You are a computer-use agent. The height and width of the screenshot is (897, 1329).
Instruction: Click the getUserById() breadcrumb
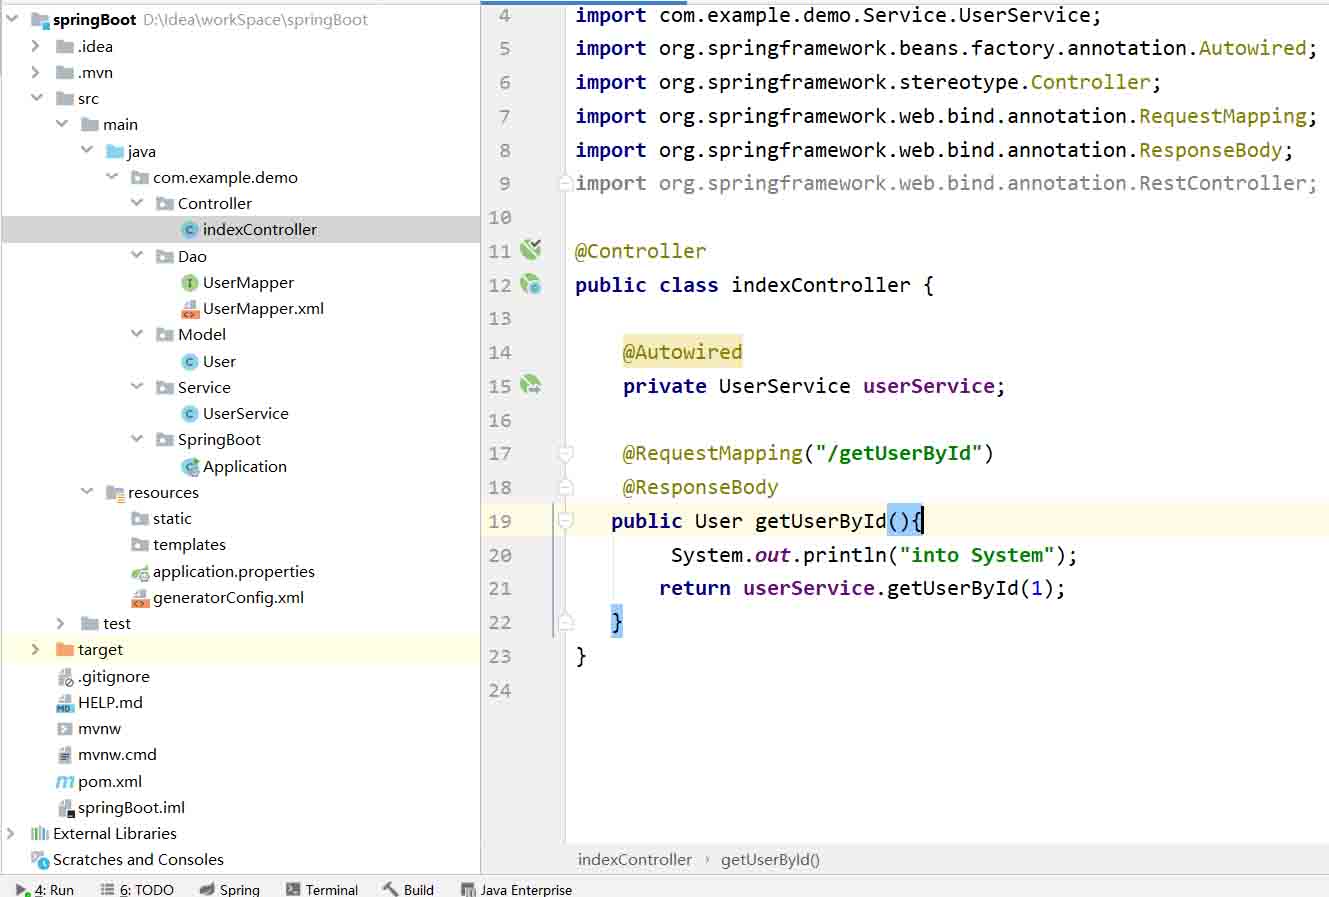click(770, 860)
